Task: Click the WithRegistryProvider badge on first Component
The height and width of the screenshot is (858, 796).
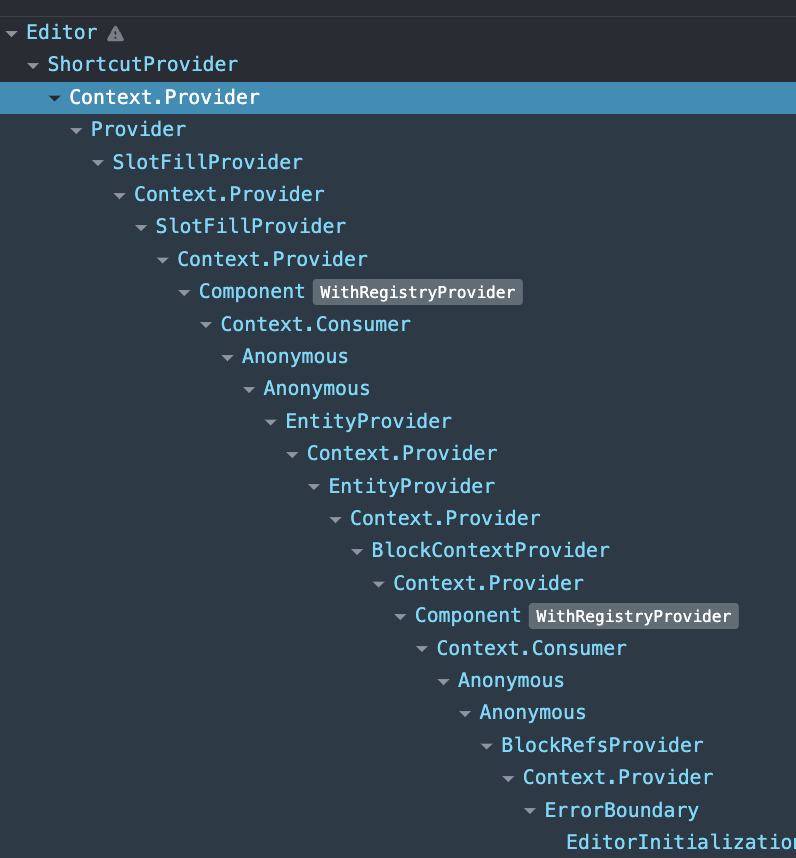Action: 417,292
